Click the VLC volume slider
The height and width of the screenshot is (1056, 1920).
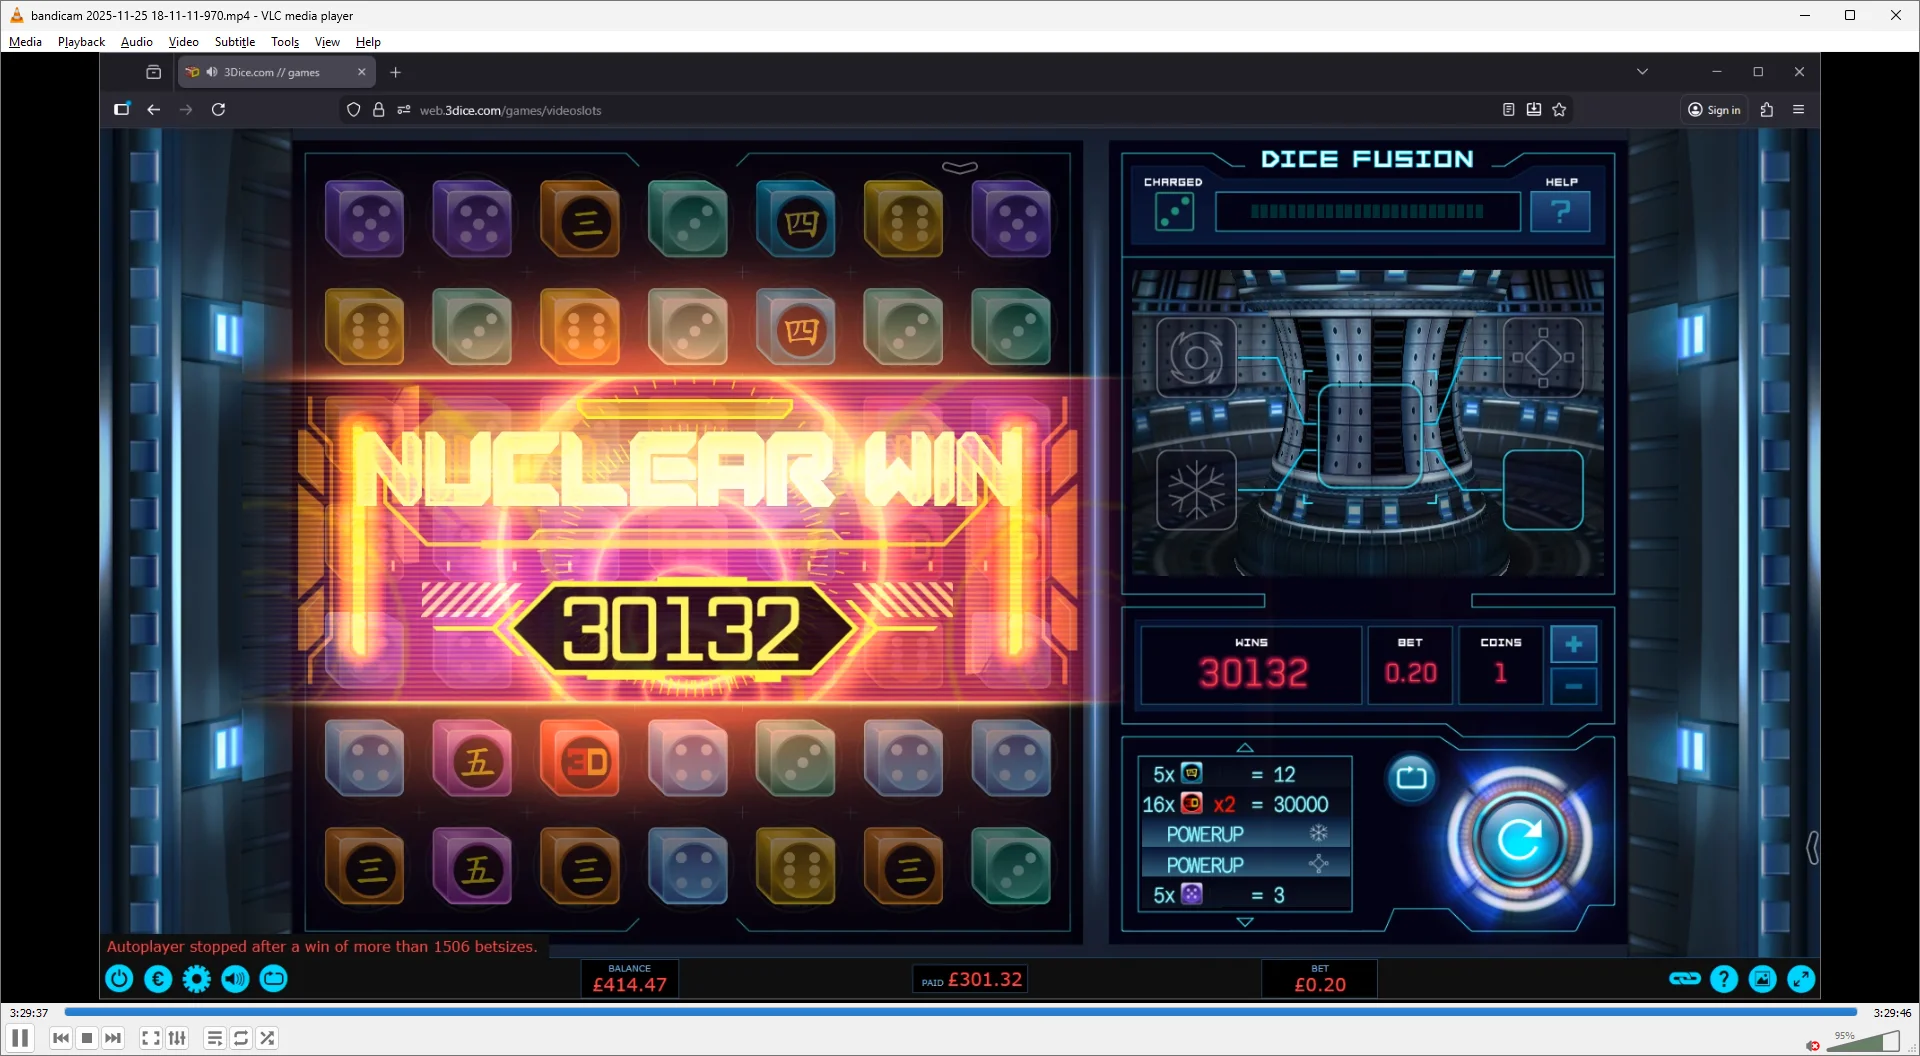pyautogui.click(x=1863, y=1041)
